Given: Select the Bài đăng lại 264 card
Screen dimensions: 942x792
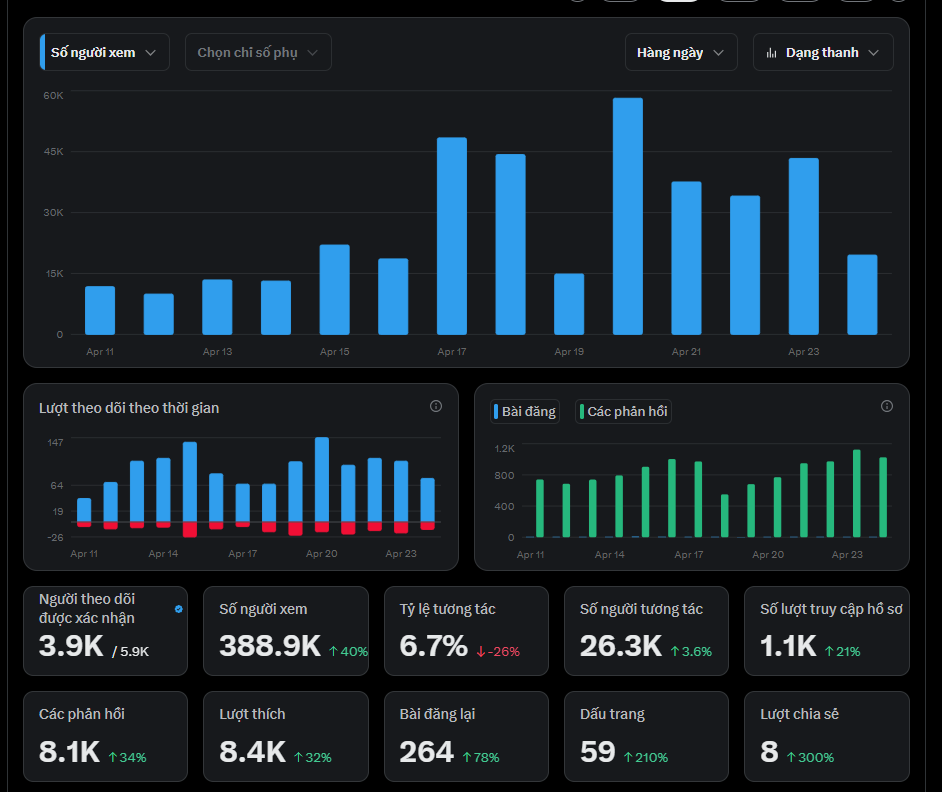Looking at the screenshot, I should pyautogui.click(x=466, y=736).
